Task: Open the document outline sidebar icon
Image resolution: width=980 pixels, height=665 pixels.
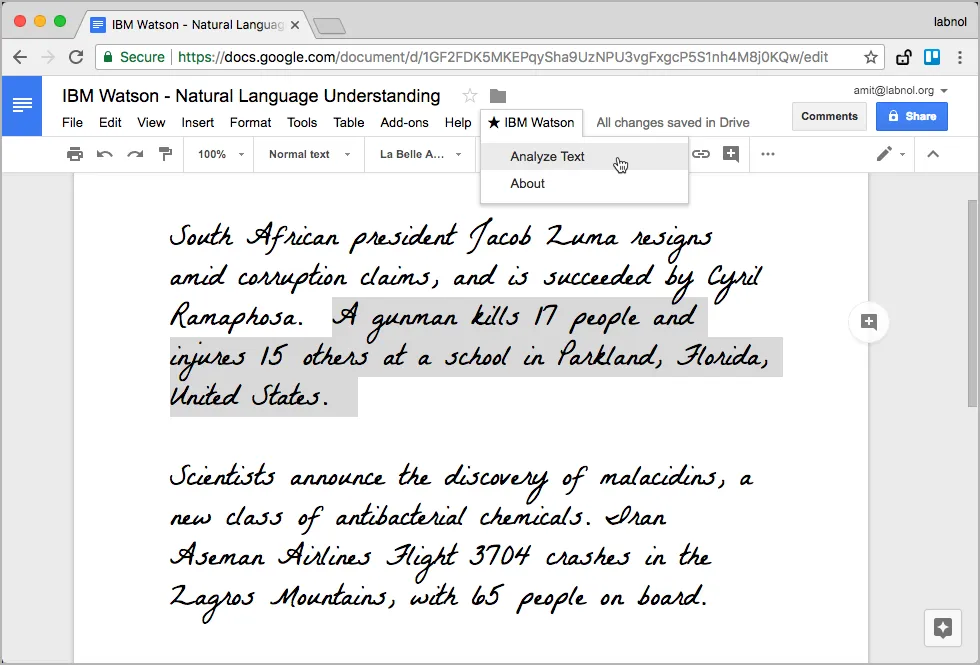Action: click(x=22, y=105)
